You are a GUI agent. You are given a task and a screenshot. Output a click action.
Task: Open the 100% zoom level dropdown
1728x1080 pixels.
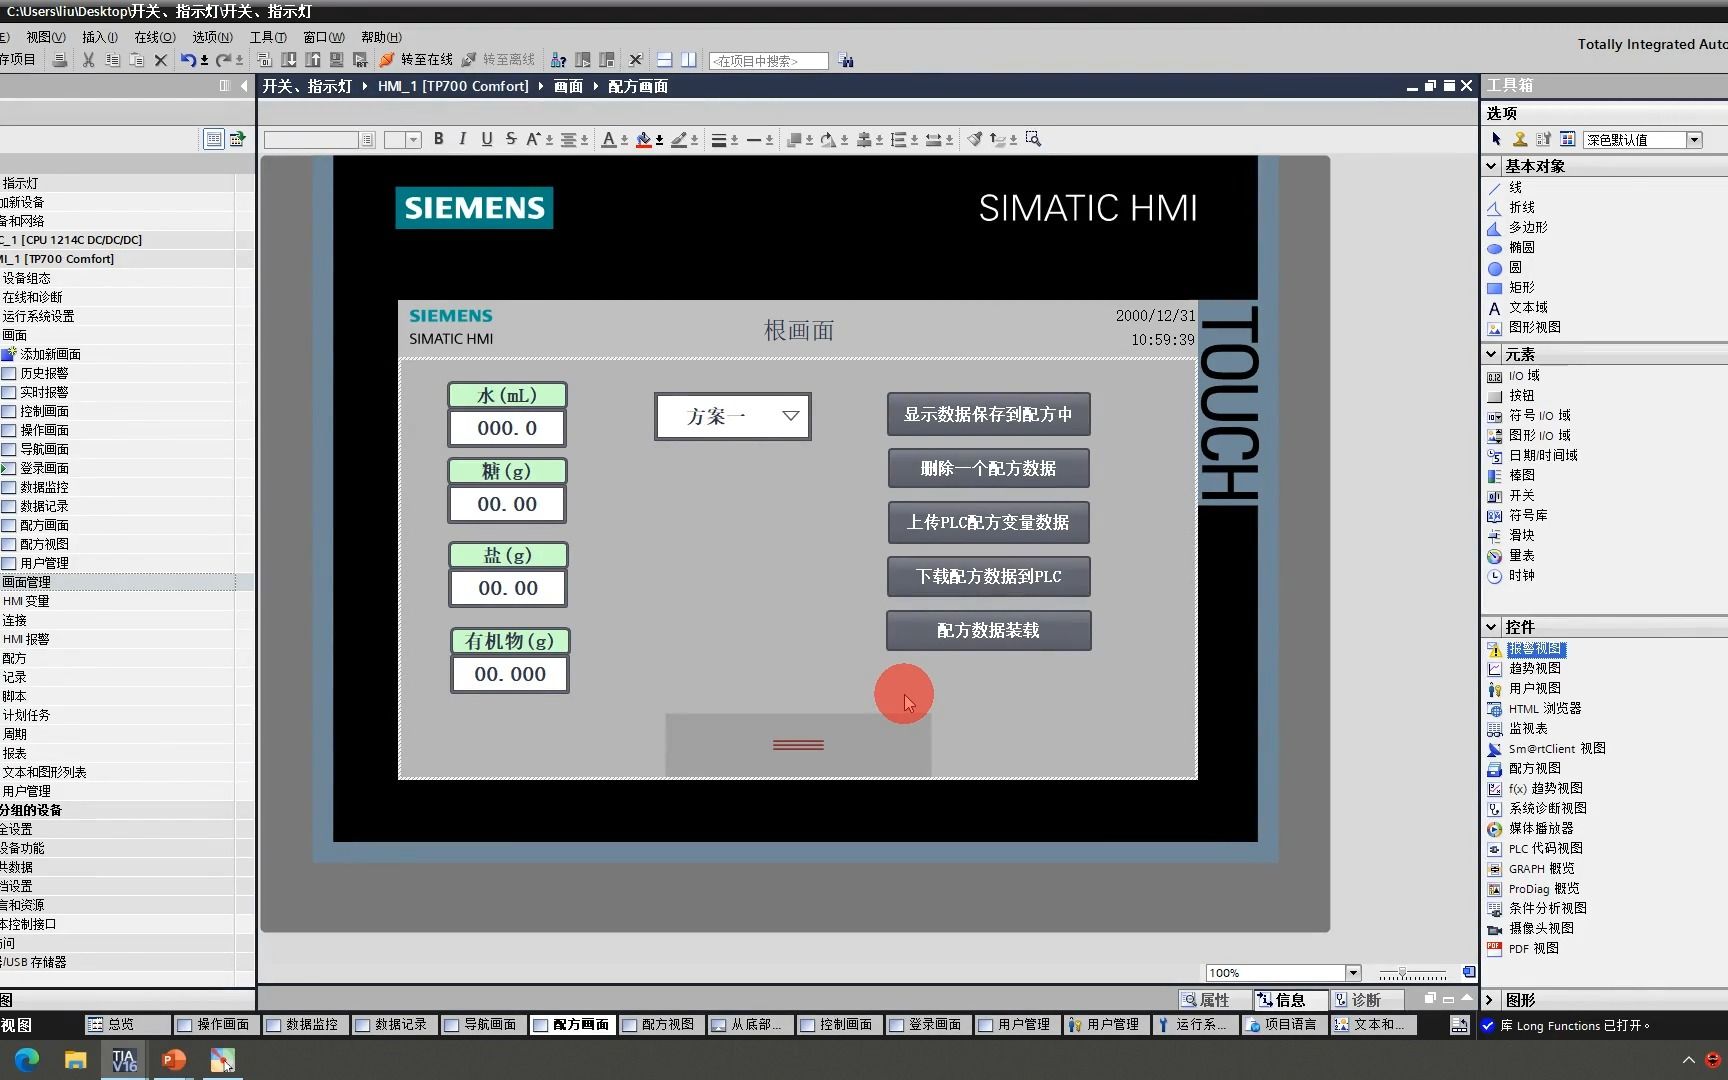(x=1353, y=973)
